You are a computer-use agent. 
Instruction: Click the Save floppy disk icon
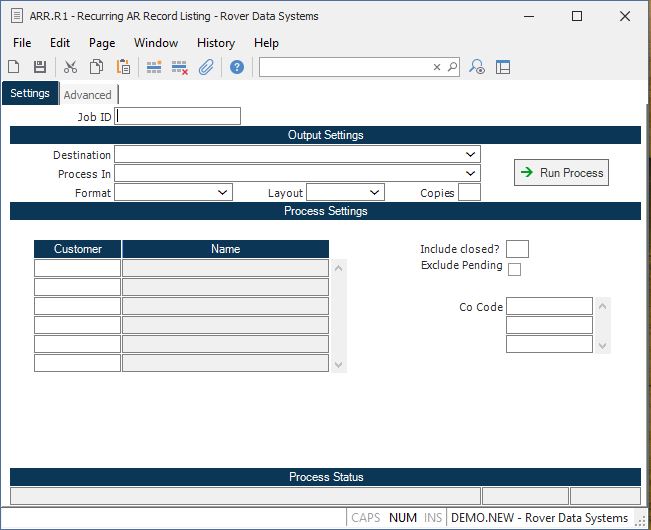[x=40, y=67]
